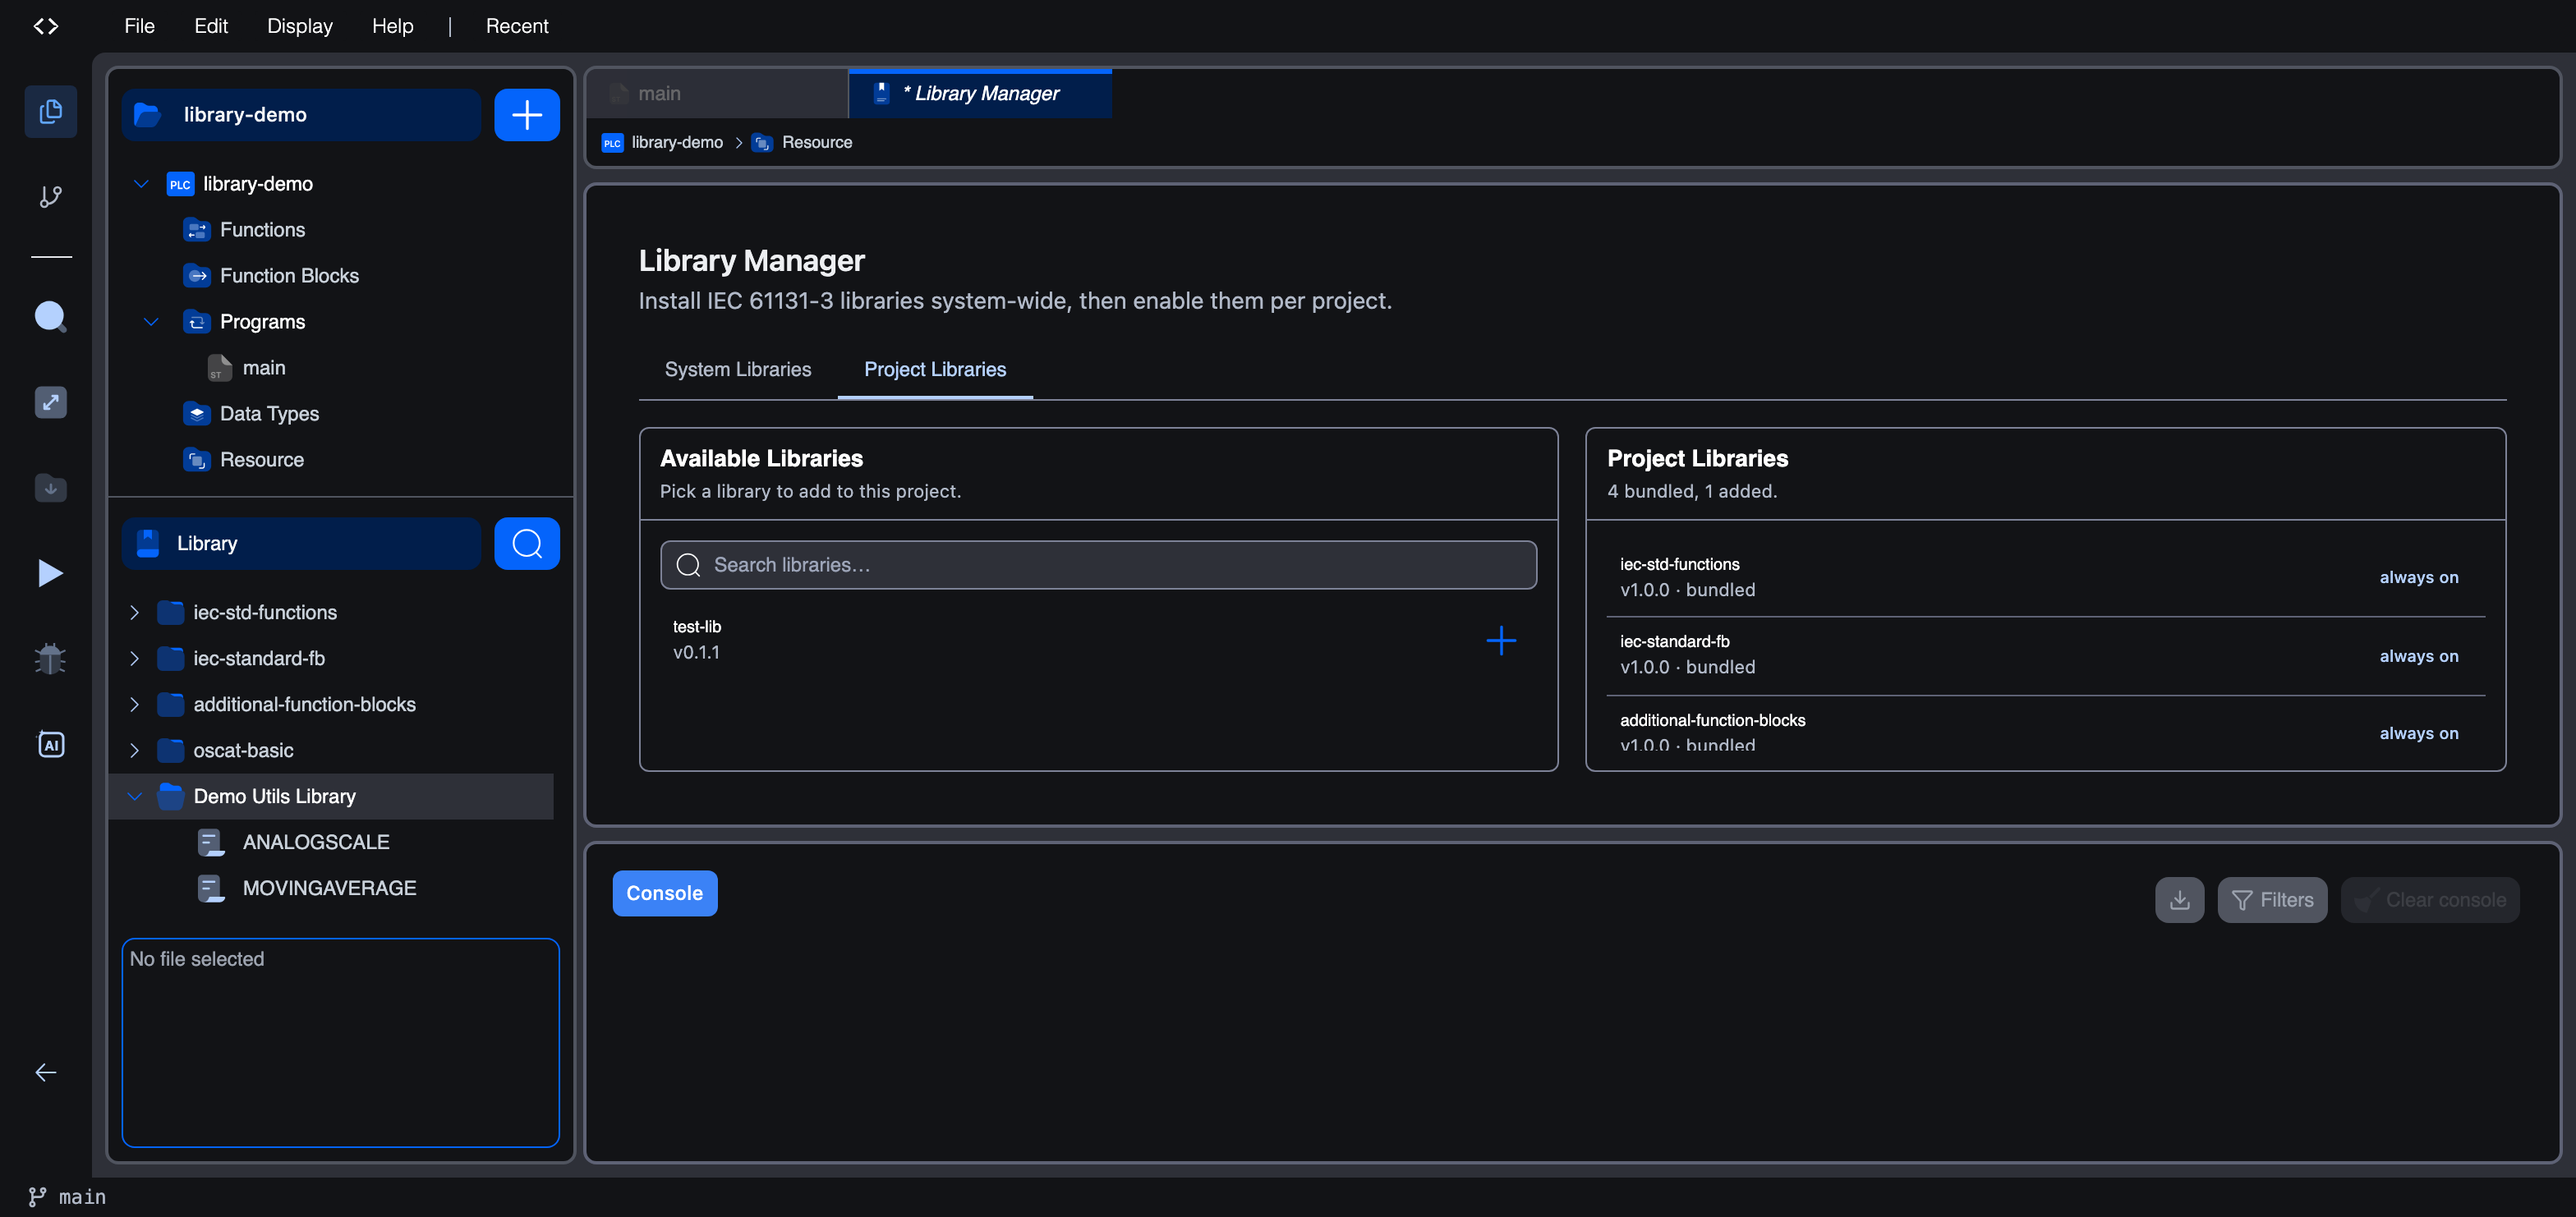Open the Recent menu
The height and width of the screenshot is (1217, 2576).
(517, 26)
